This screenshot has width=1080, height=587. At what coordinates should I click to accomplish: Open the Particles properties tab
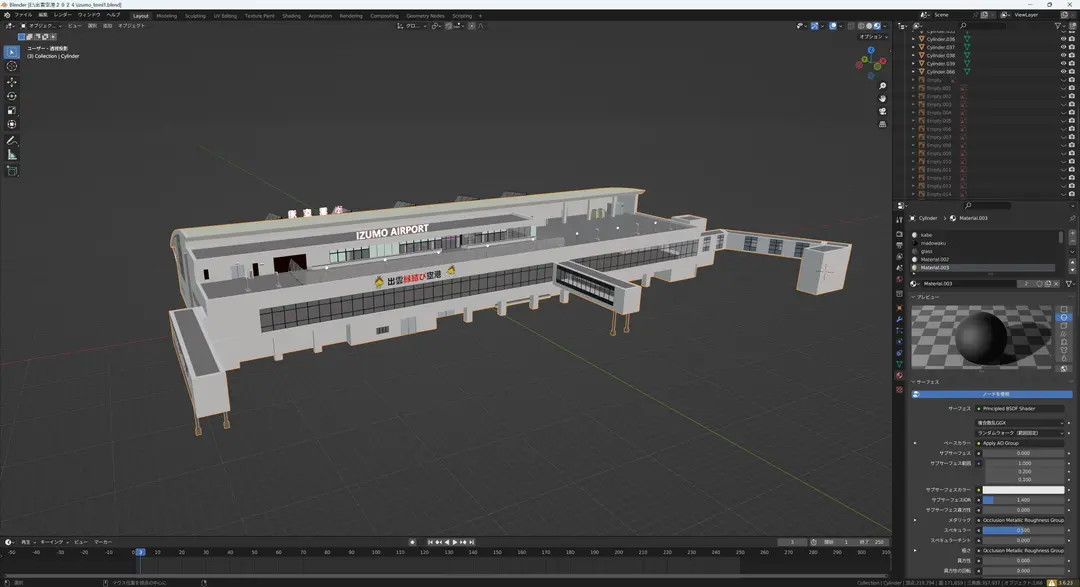coord(899,330)
